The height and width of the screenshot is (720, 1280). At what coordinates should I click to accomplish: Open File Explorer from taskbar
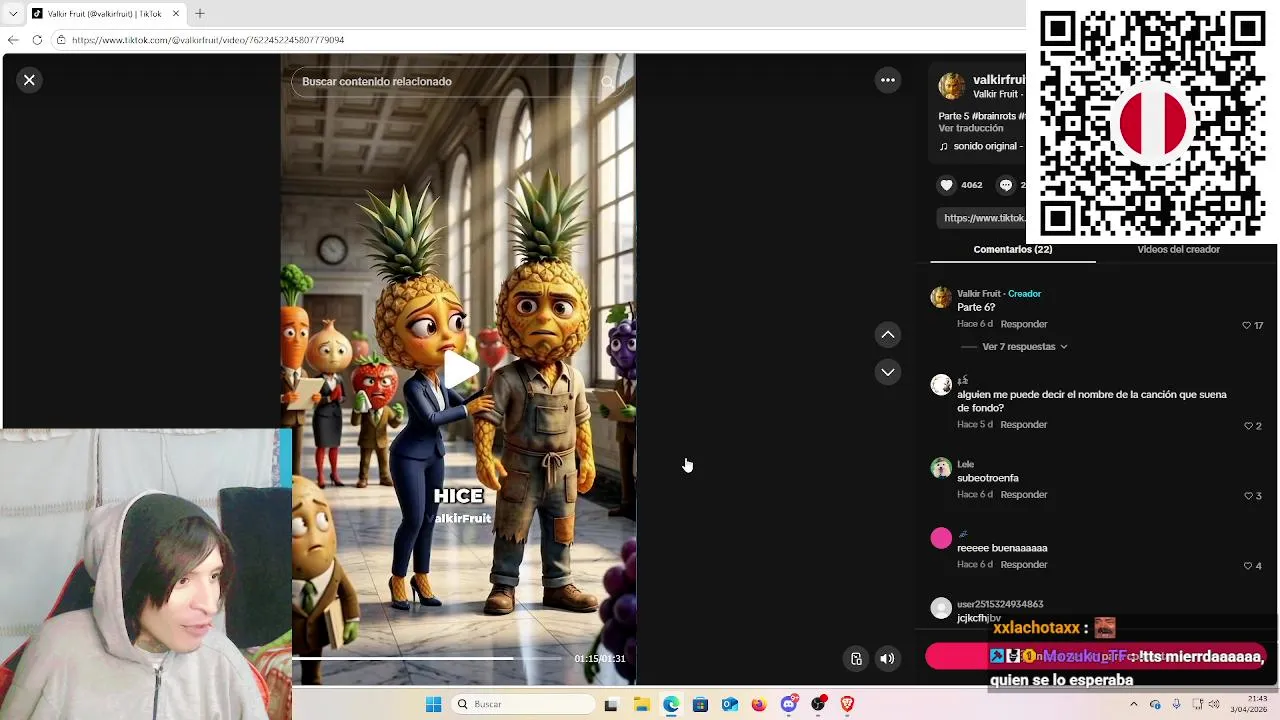[x=641, y=705]
